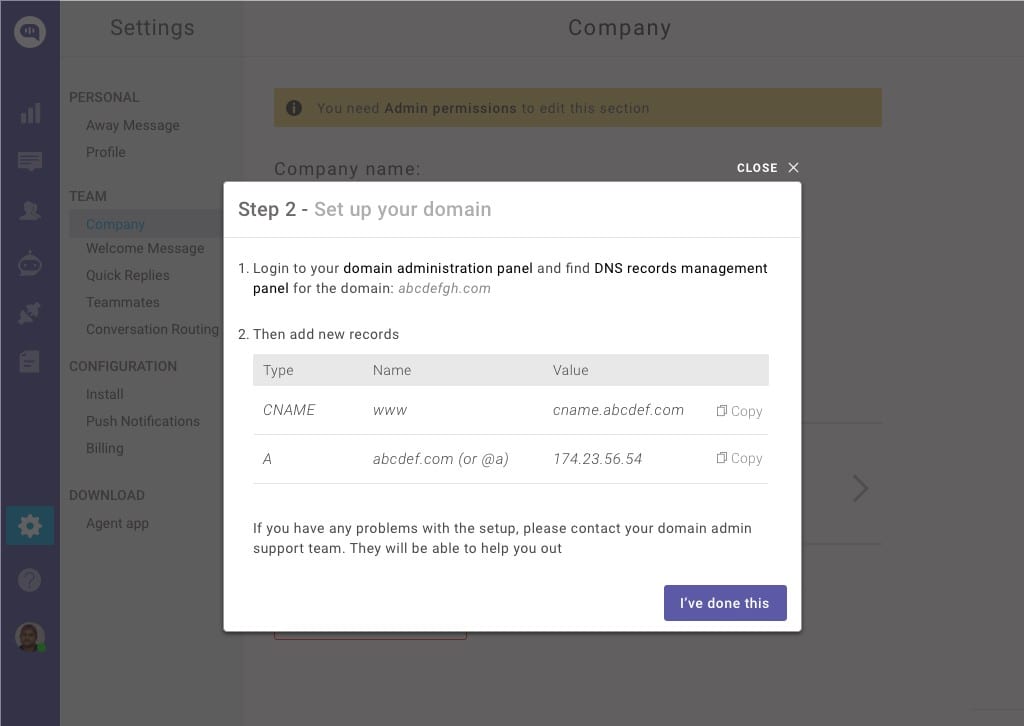
Task: Click the abcdefgh.com domain text
Action: (444, 289)
